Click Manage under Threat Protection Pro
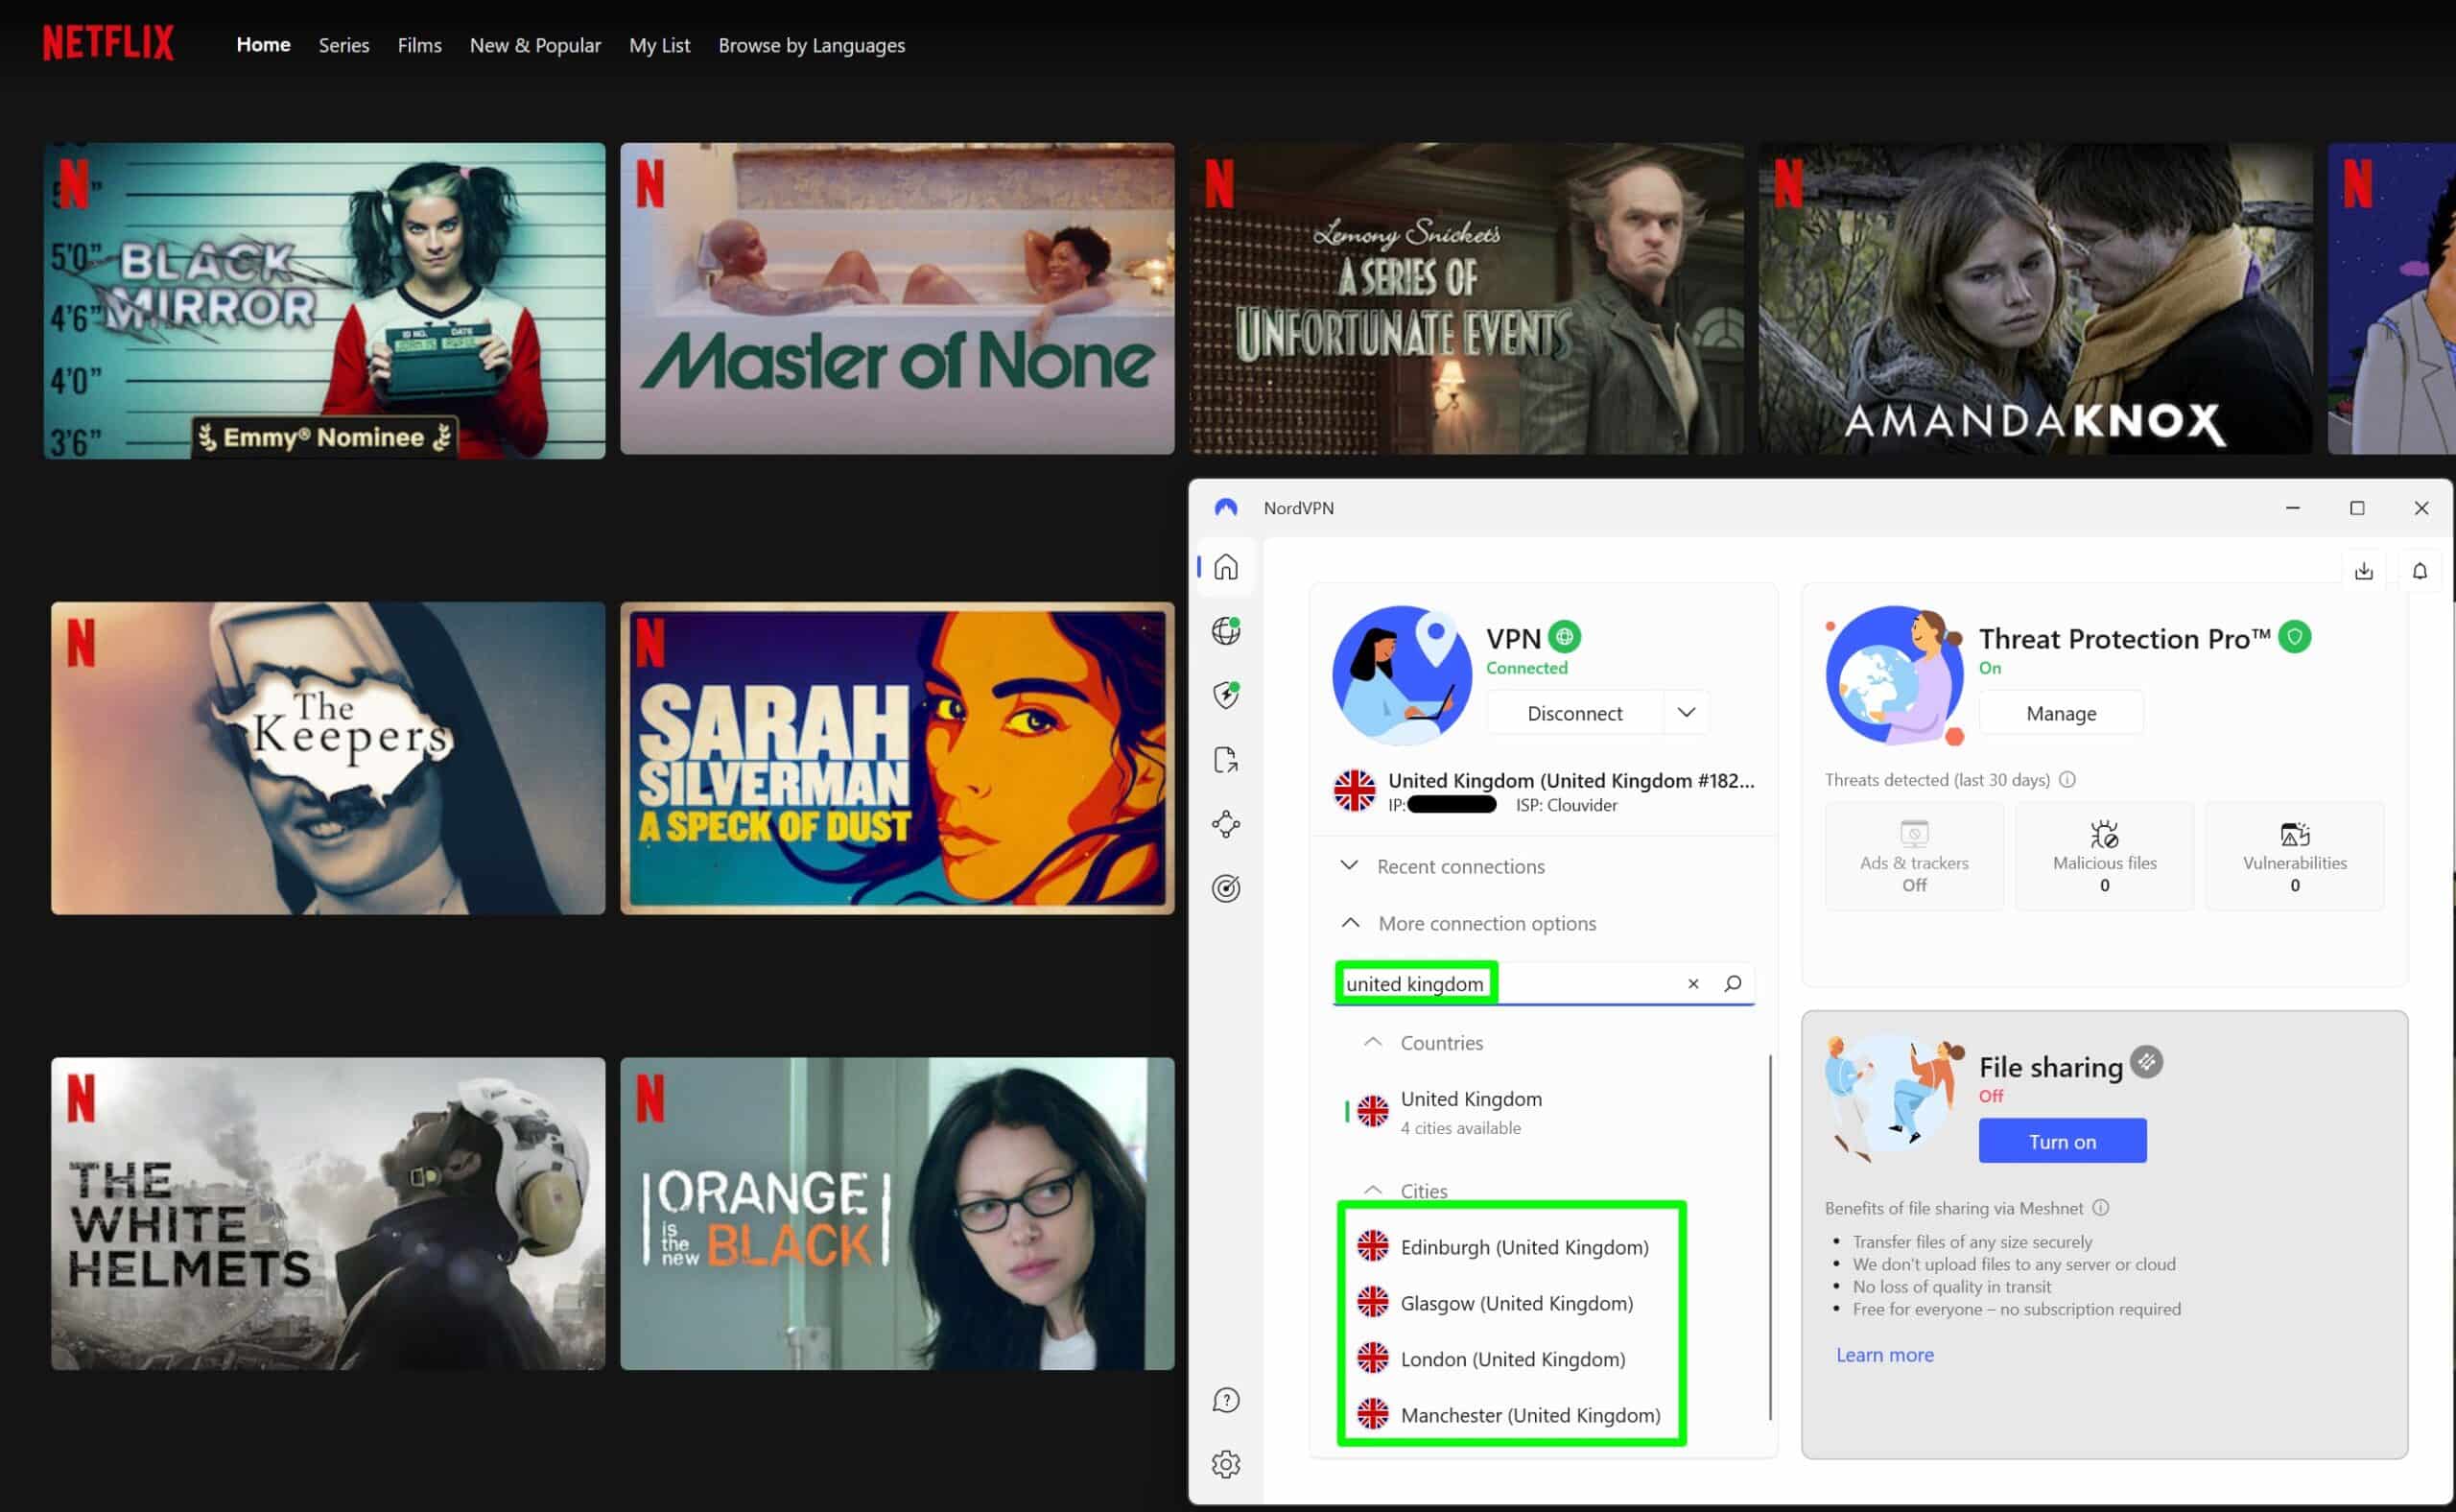The width and height of the screenshot is (2456, 1512). tap(2060, 713)
